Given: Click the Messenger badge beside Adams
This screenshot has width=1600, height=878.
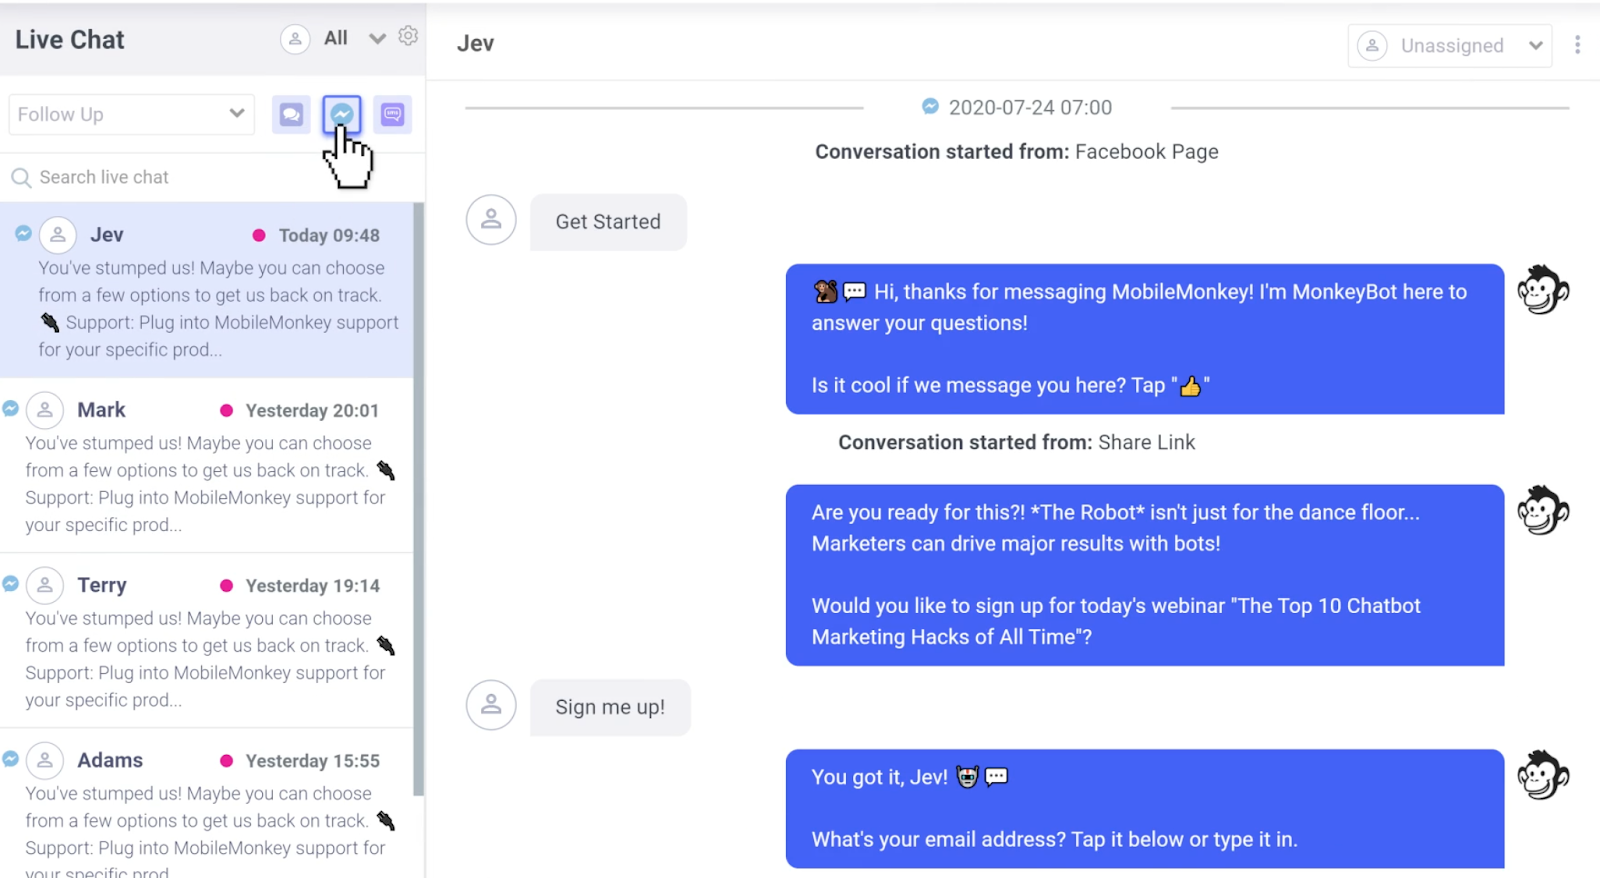Looking at the screenshot, I should [x=10, y=758].
